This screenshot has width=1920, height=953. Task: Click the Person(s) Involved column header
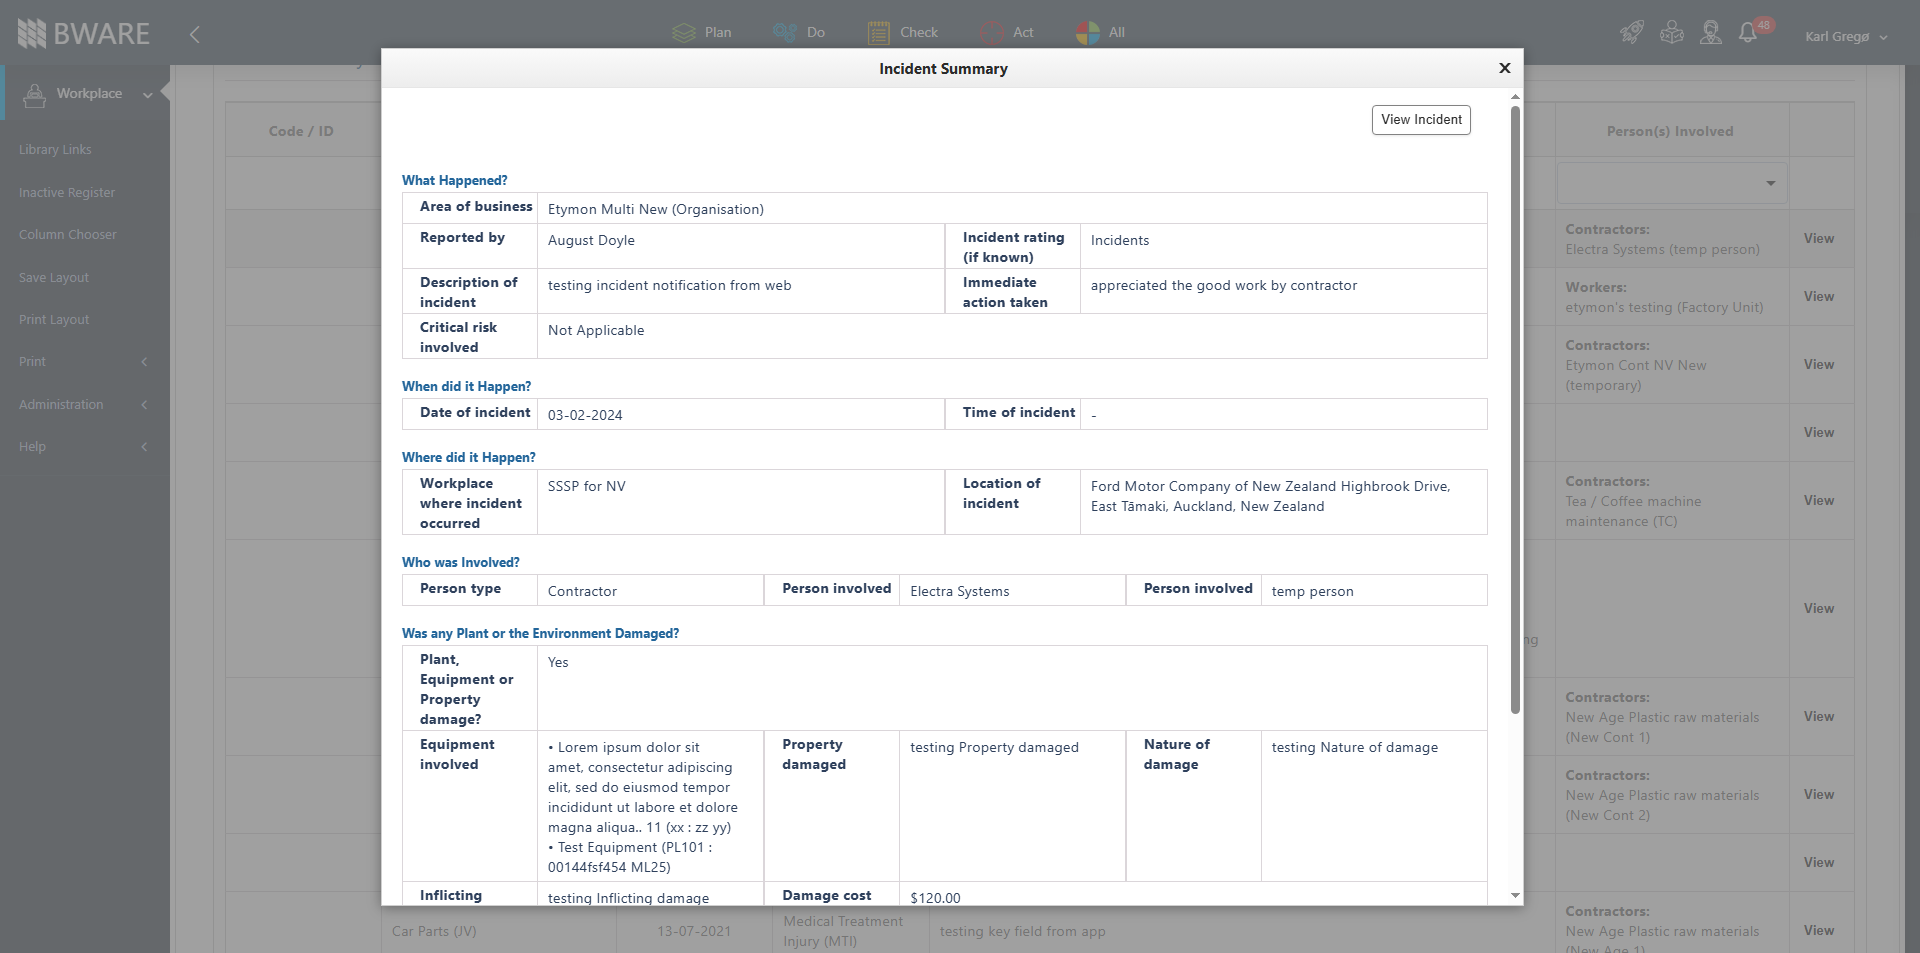(x=1669, y=131)
